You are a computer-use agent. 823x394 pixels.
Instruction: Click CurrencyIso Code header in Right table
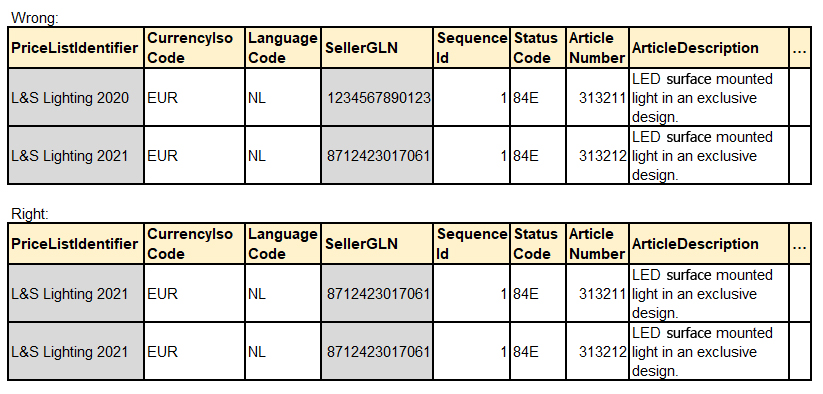coord(194,243)
